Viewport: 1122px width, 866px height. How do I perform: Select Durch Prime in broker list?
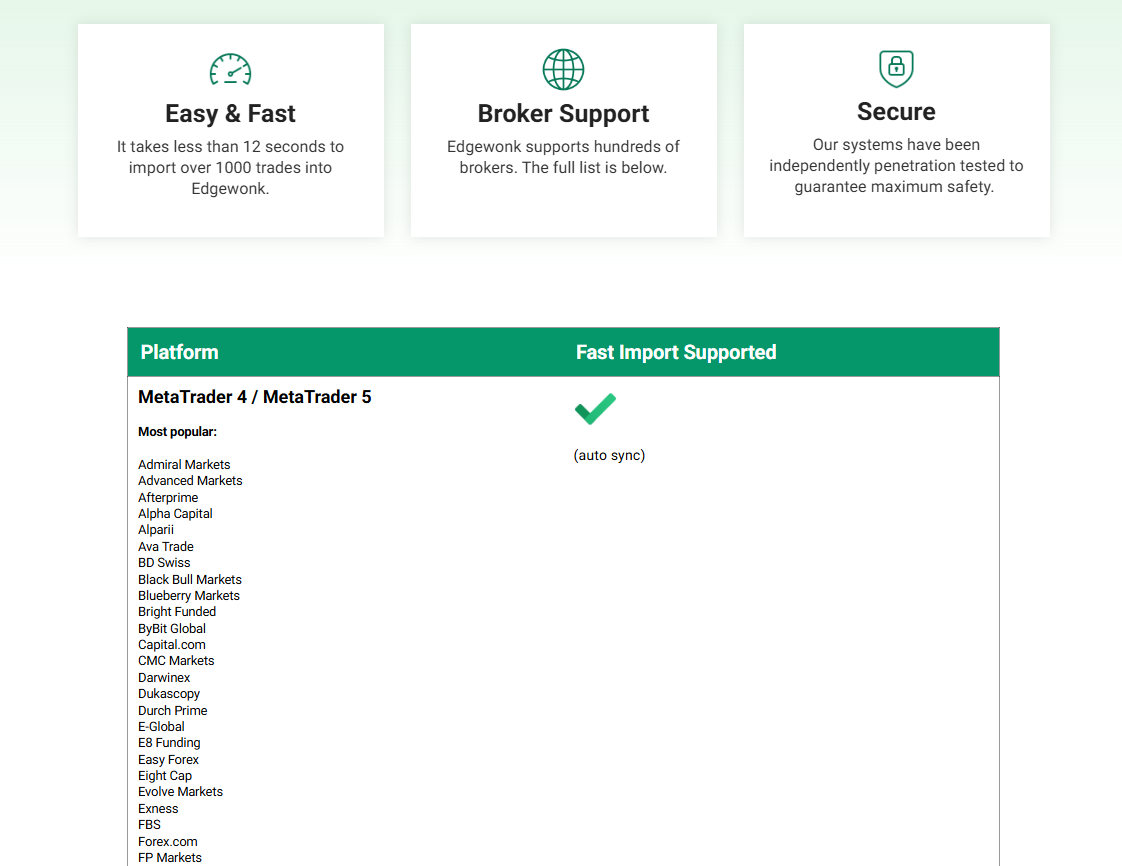(172, 711)
